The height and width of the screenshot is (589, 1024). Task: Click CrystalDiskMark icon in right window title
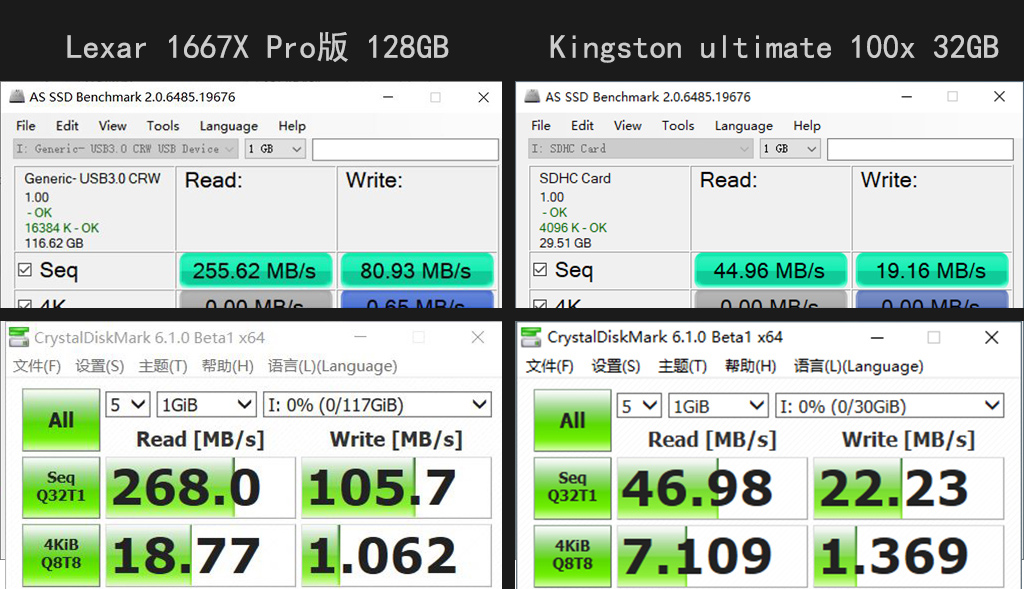pos(530,338)
